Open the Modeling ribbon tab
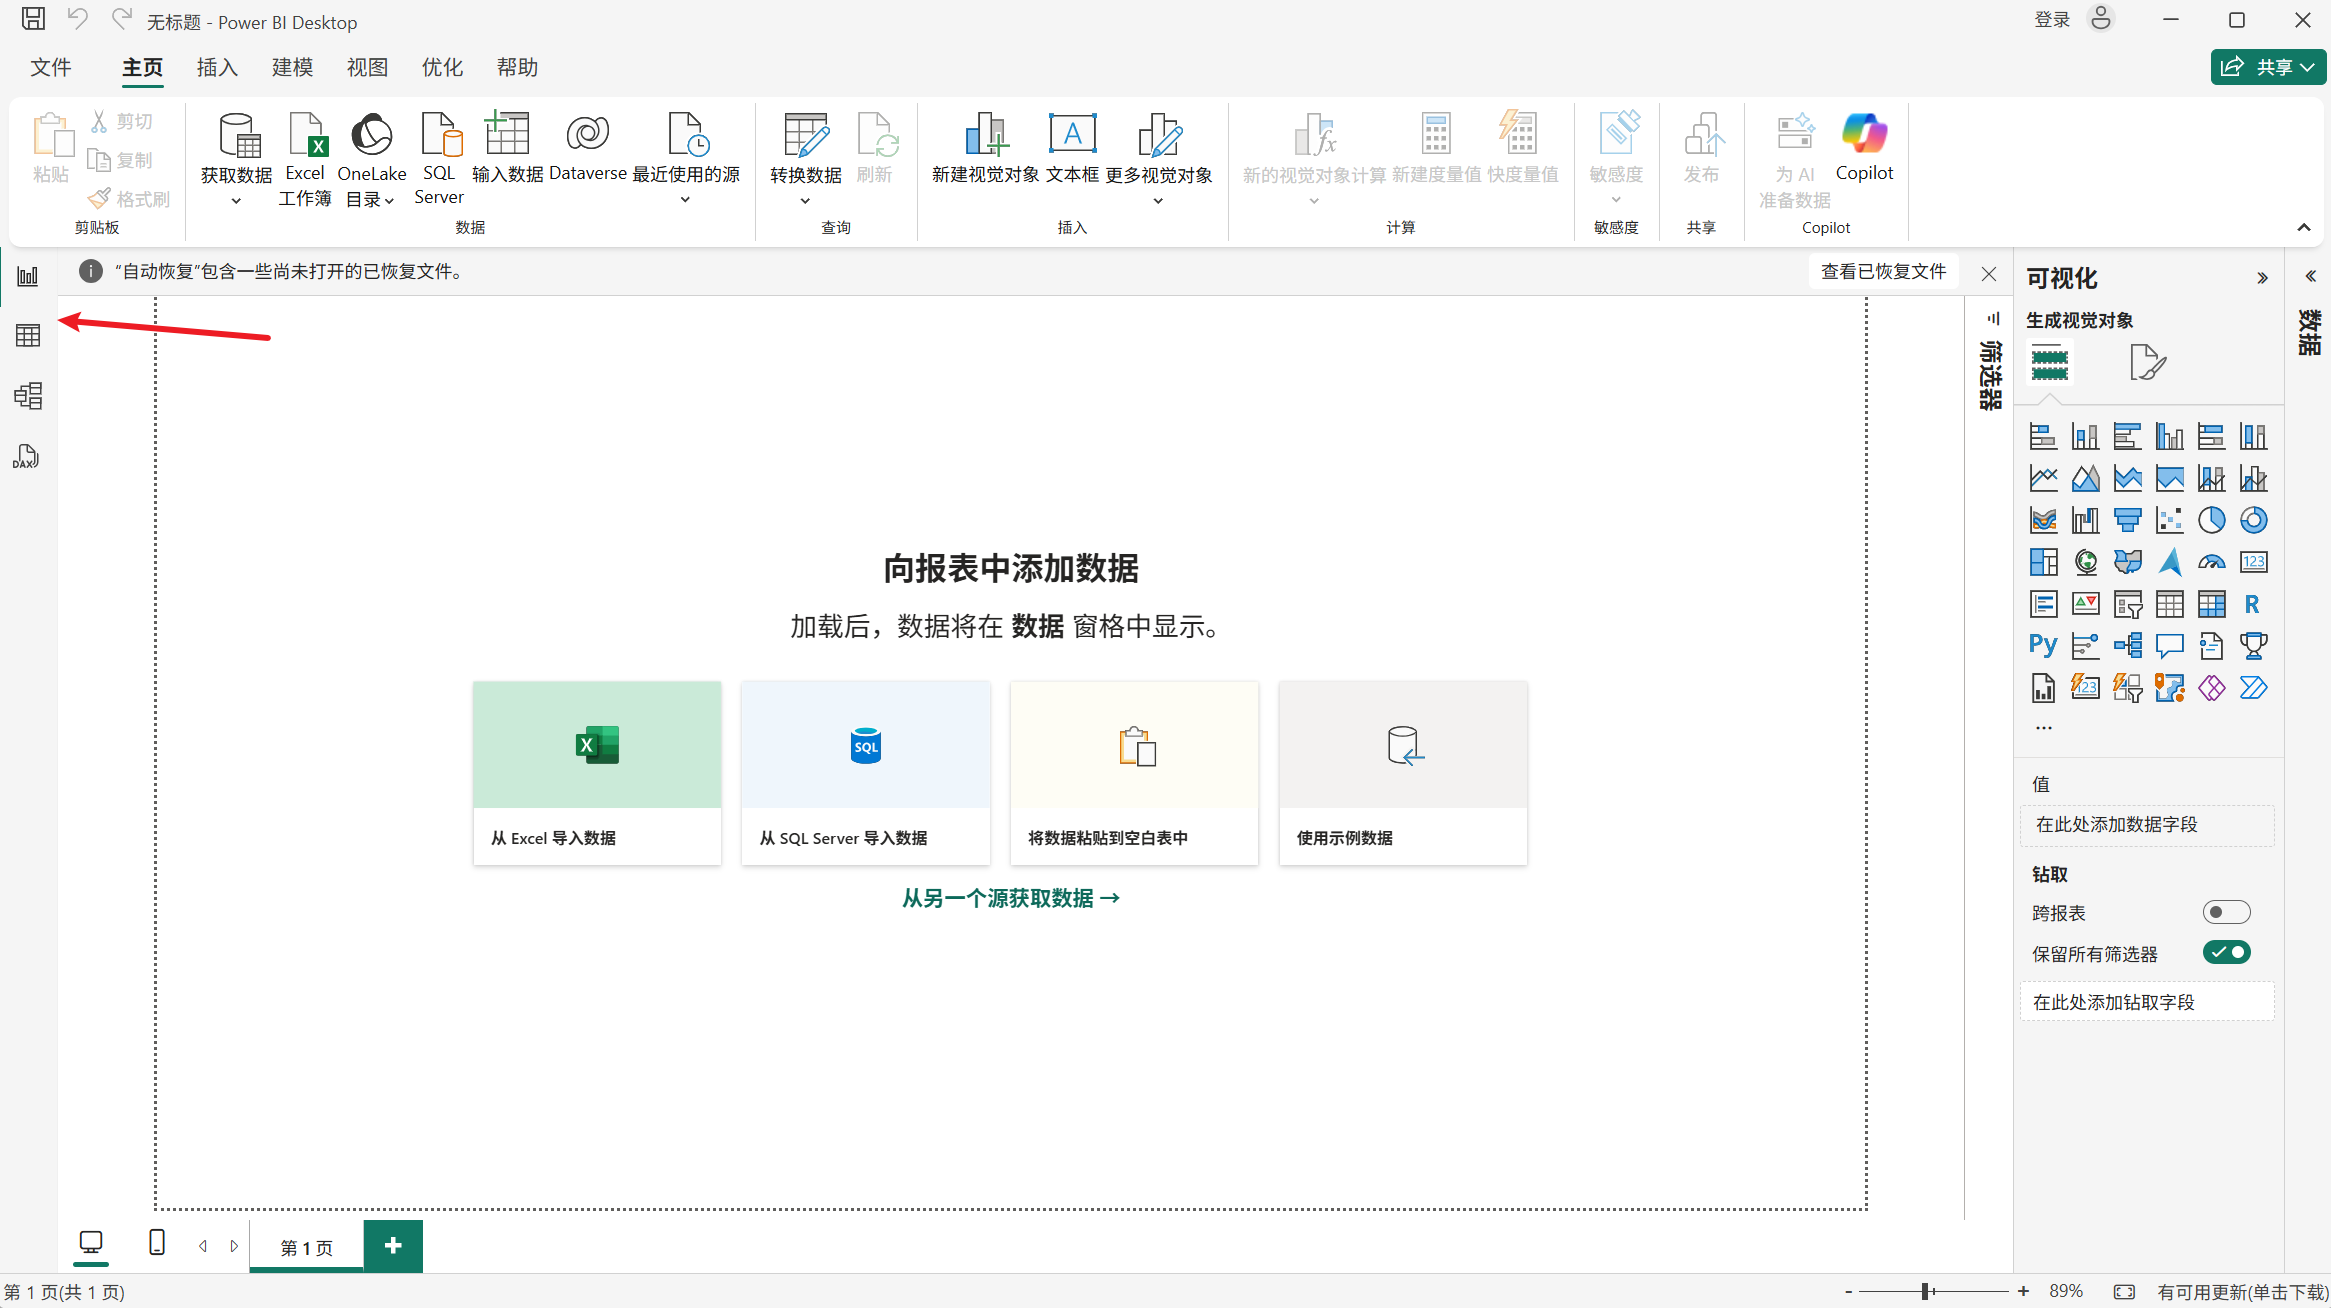 (292, 67)
